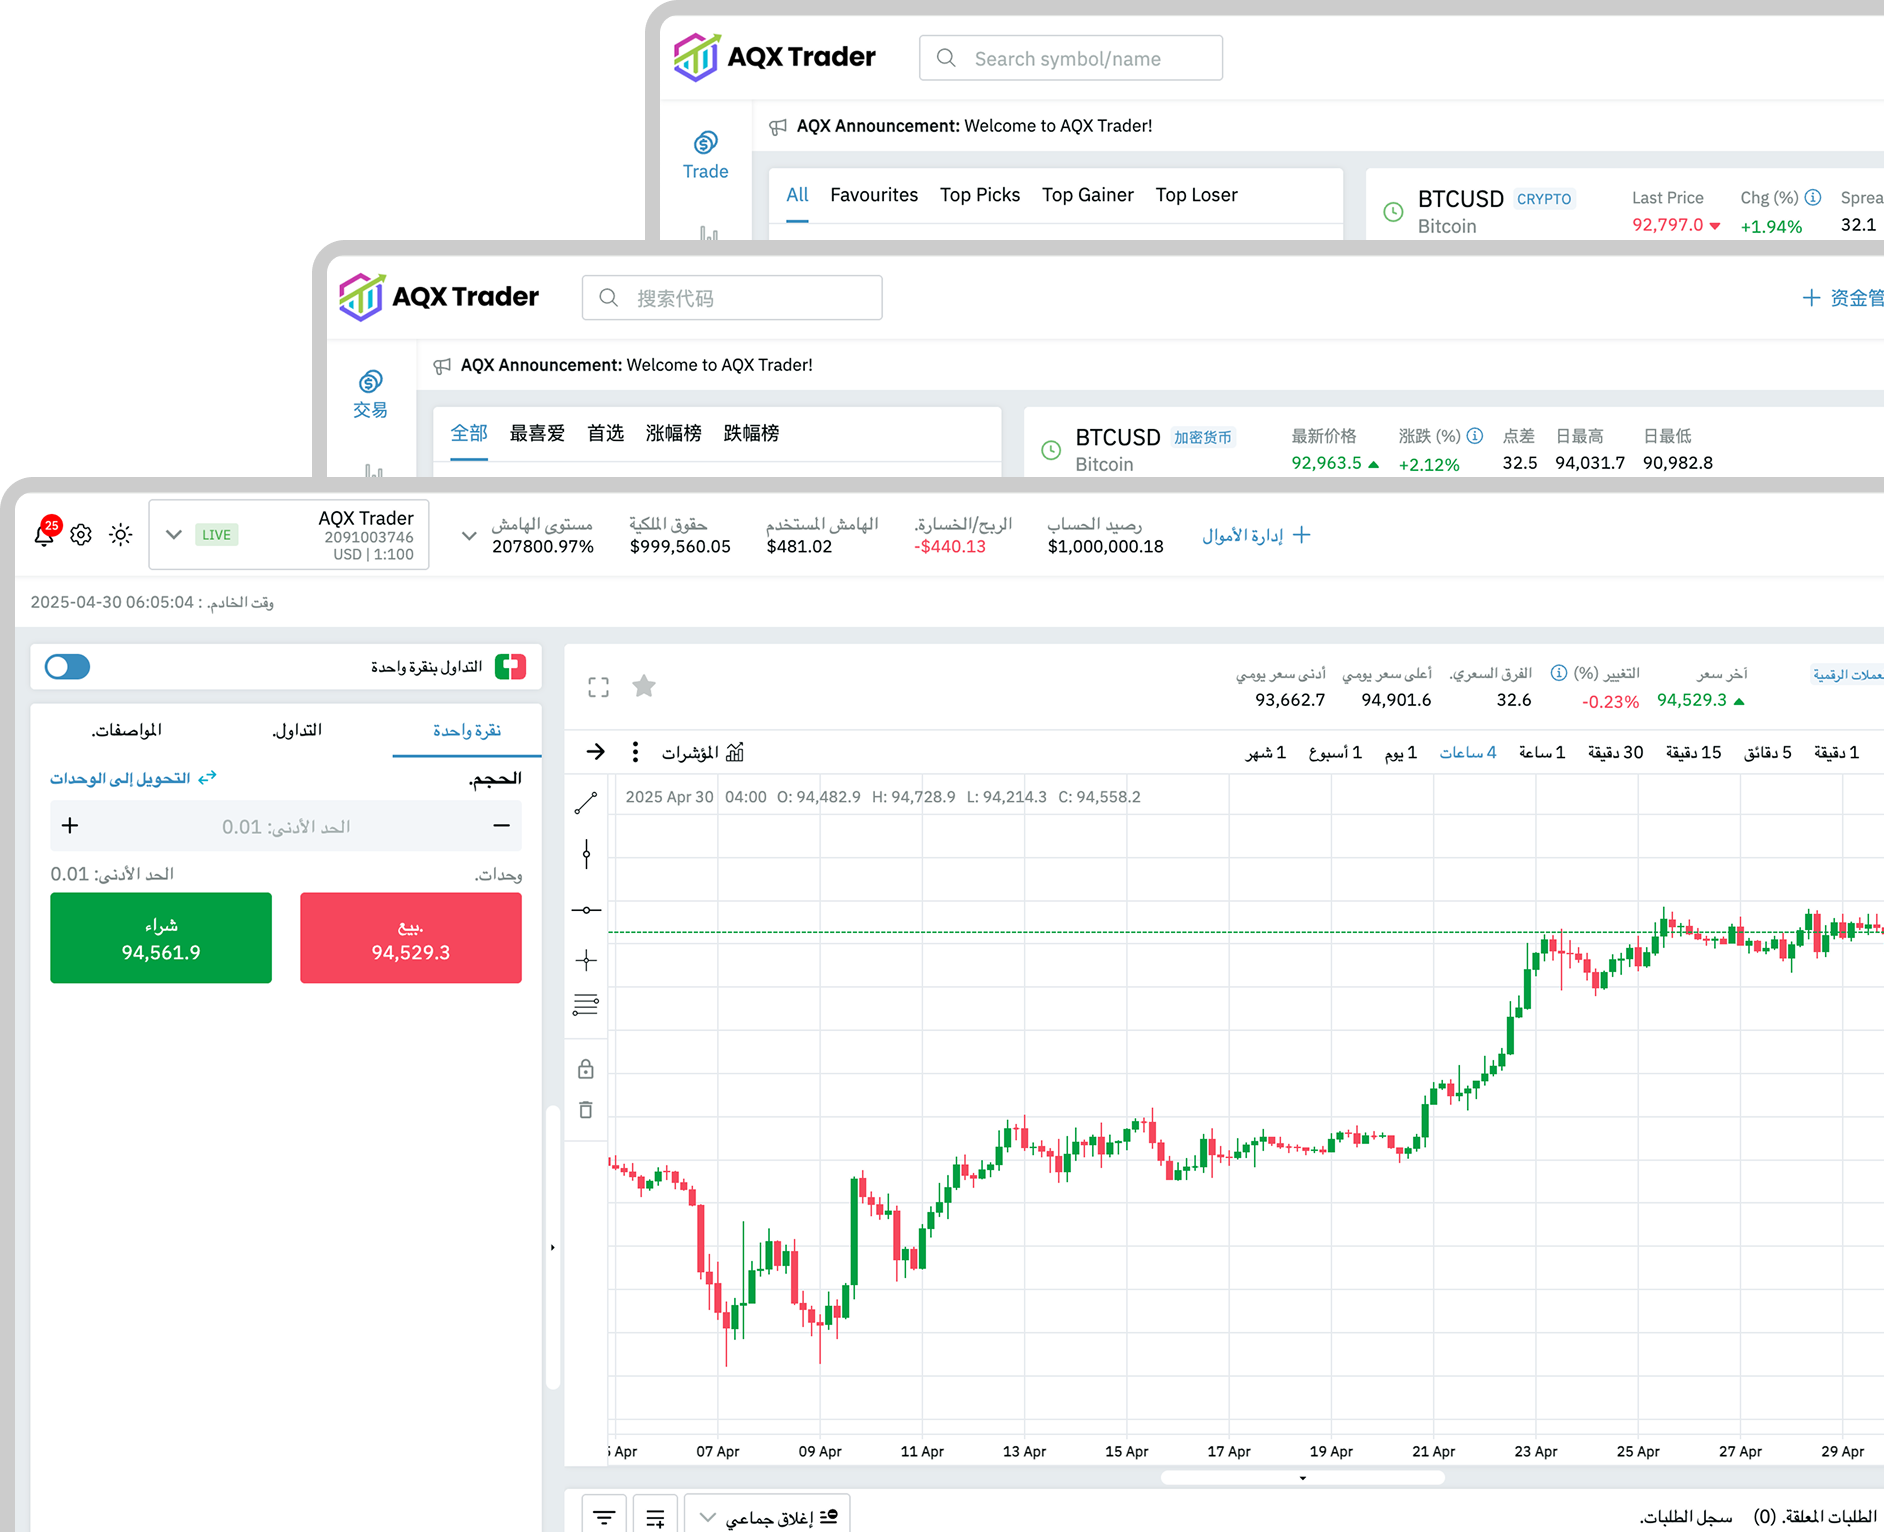Viewport: 1884px width, 1532px height.
Task: Open filter icon in orders bar
Action: point(604,1517)
